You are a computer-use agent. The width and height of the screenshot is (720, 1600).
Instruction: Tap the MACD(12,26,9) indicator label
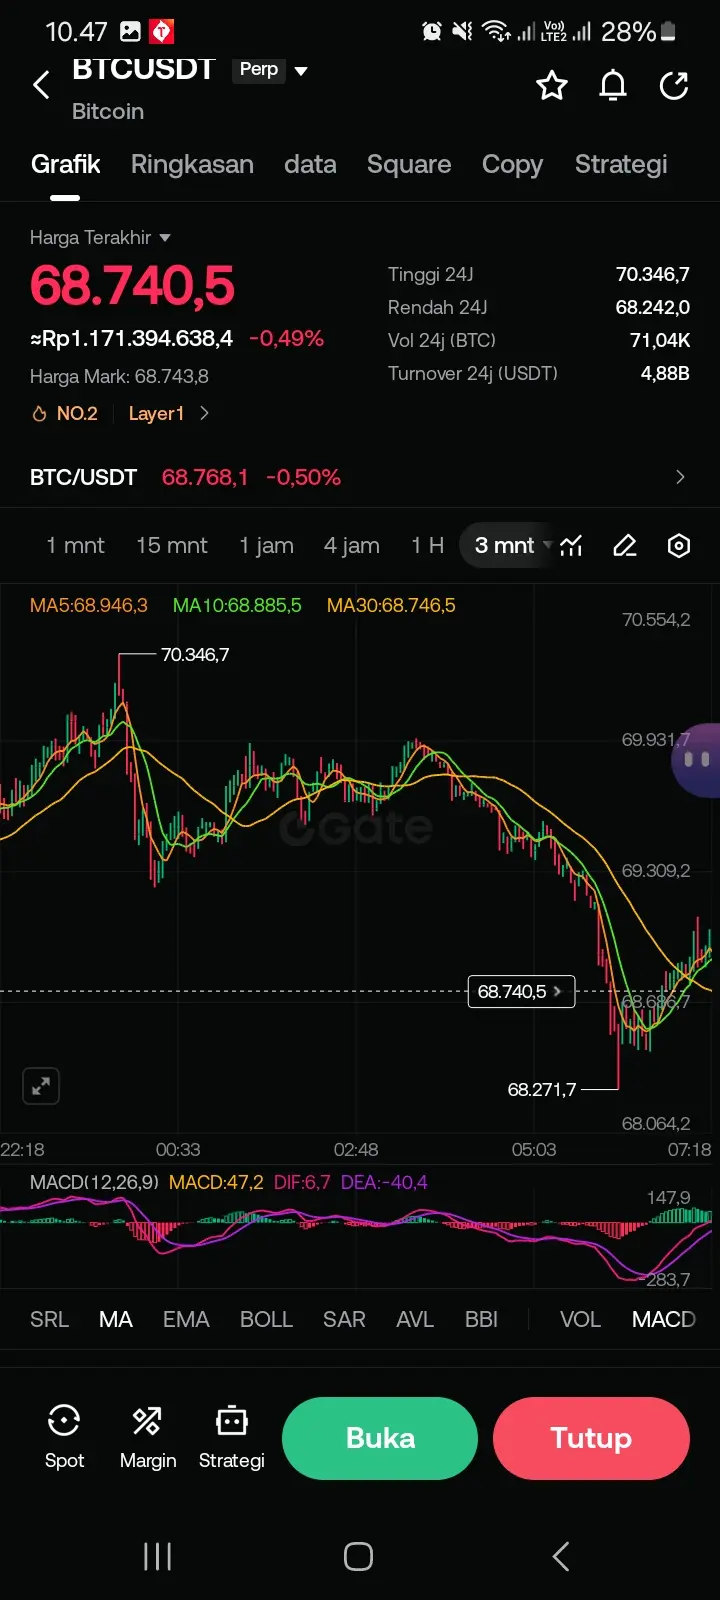(94, 1182)
